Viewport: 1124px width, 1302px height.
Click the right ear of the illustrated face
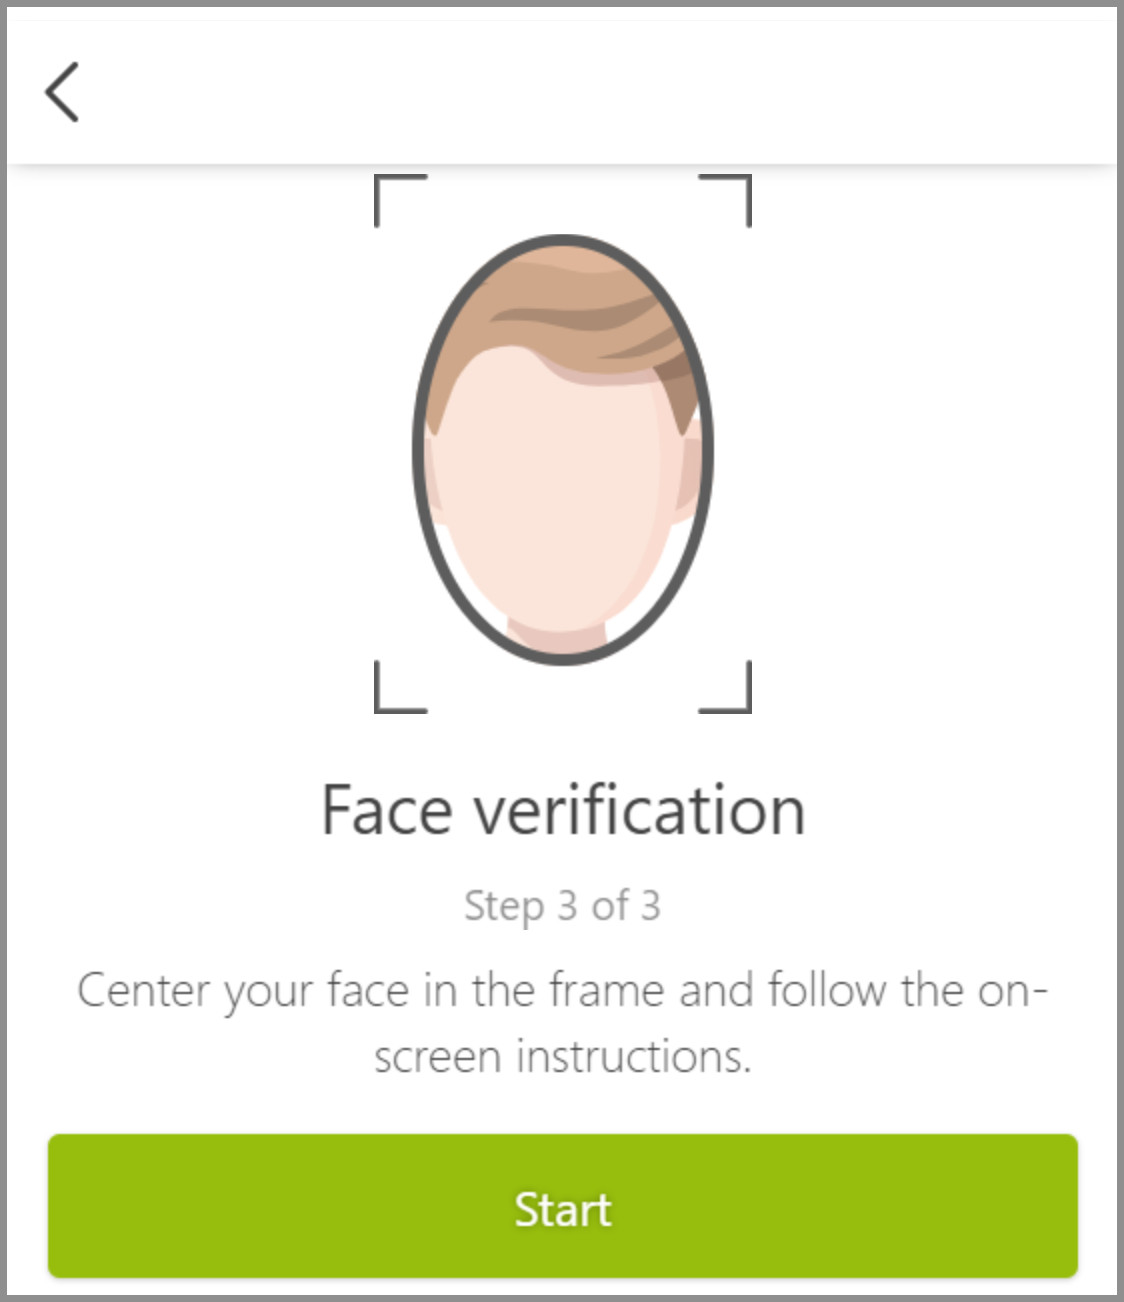(x=689, y=468)
